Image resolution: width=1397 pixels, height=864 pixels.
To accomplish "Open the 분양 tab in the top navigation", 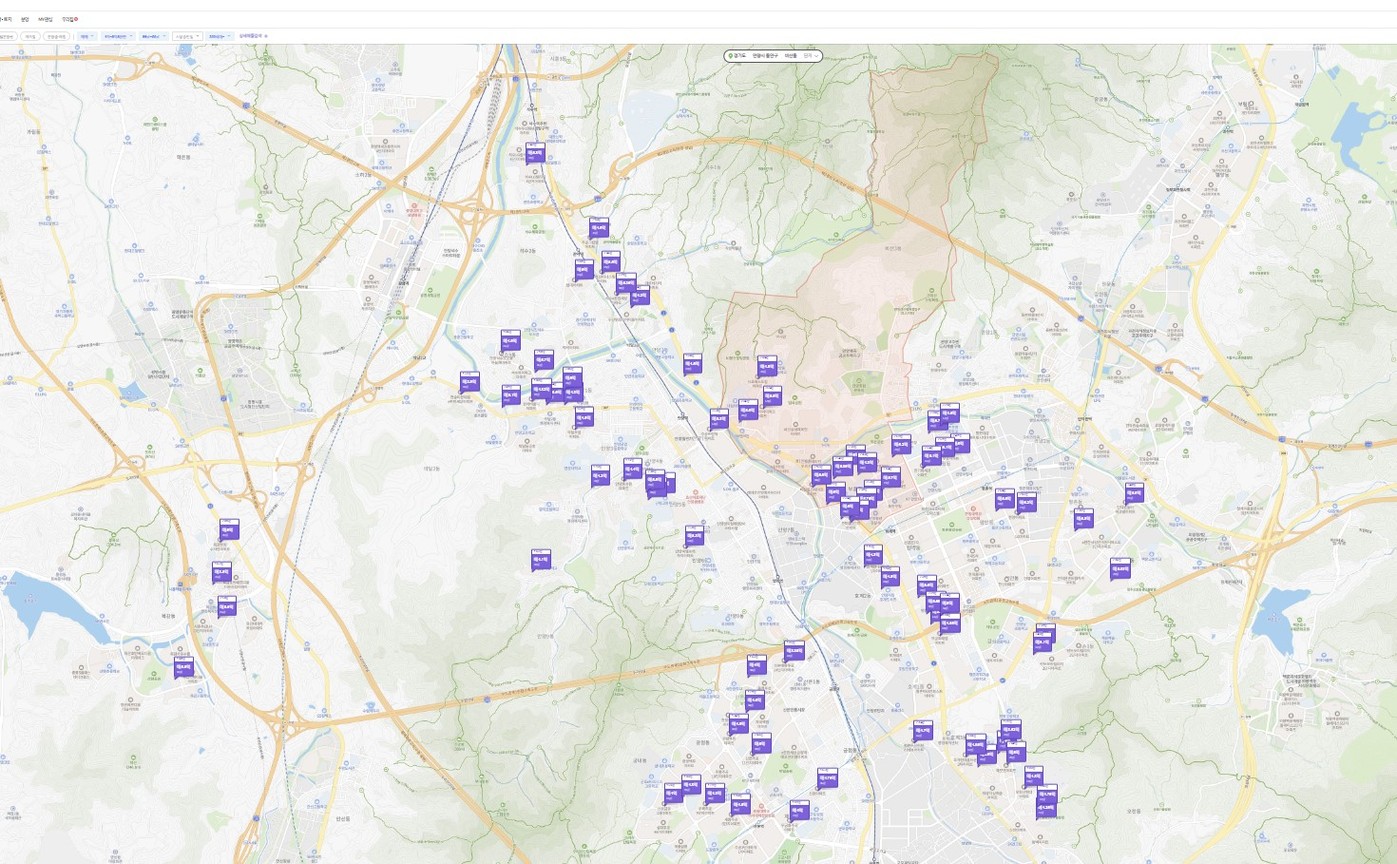I will point(25,19).
